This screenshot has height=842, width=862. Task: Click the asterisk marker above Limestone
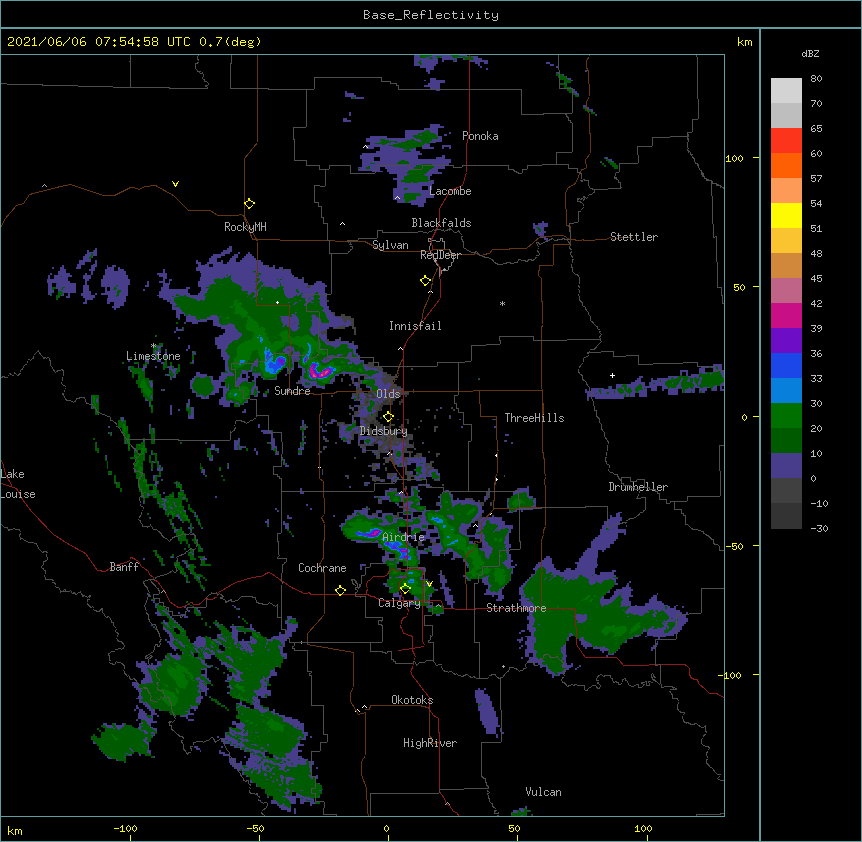pyautogui.click(x=153, y=346)
